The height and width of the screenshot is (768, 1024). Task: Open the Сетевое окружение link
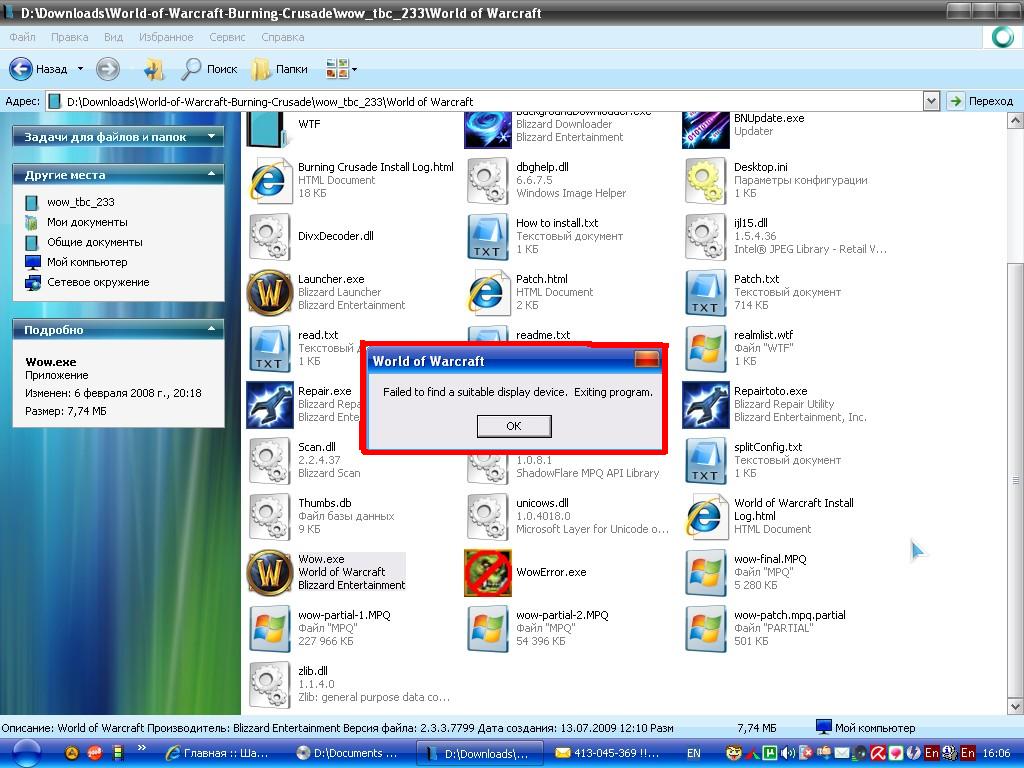[98, 282]
